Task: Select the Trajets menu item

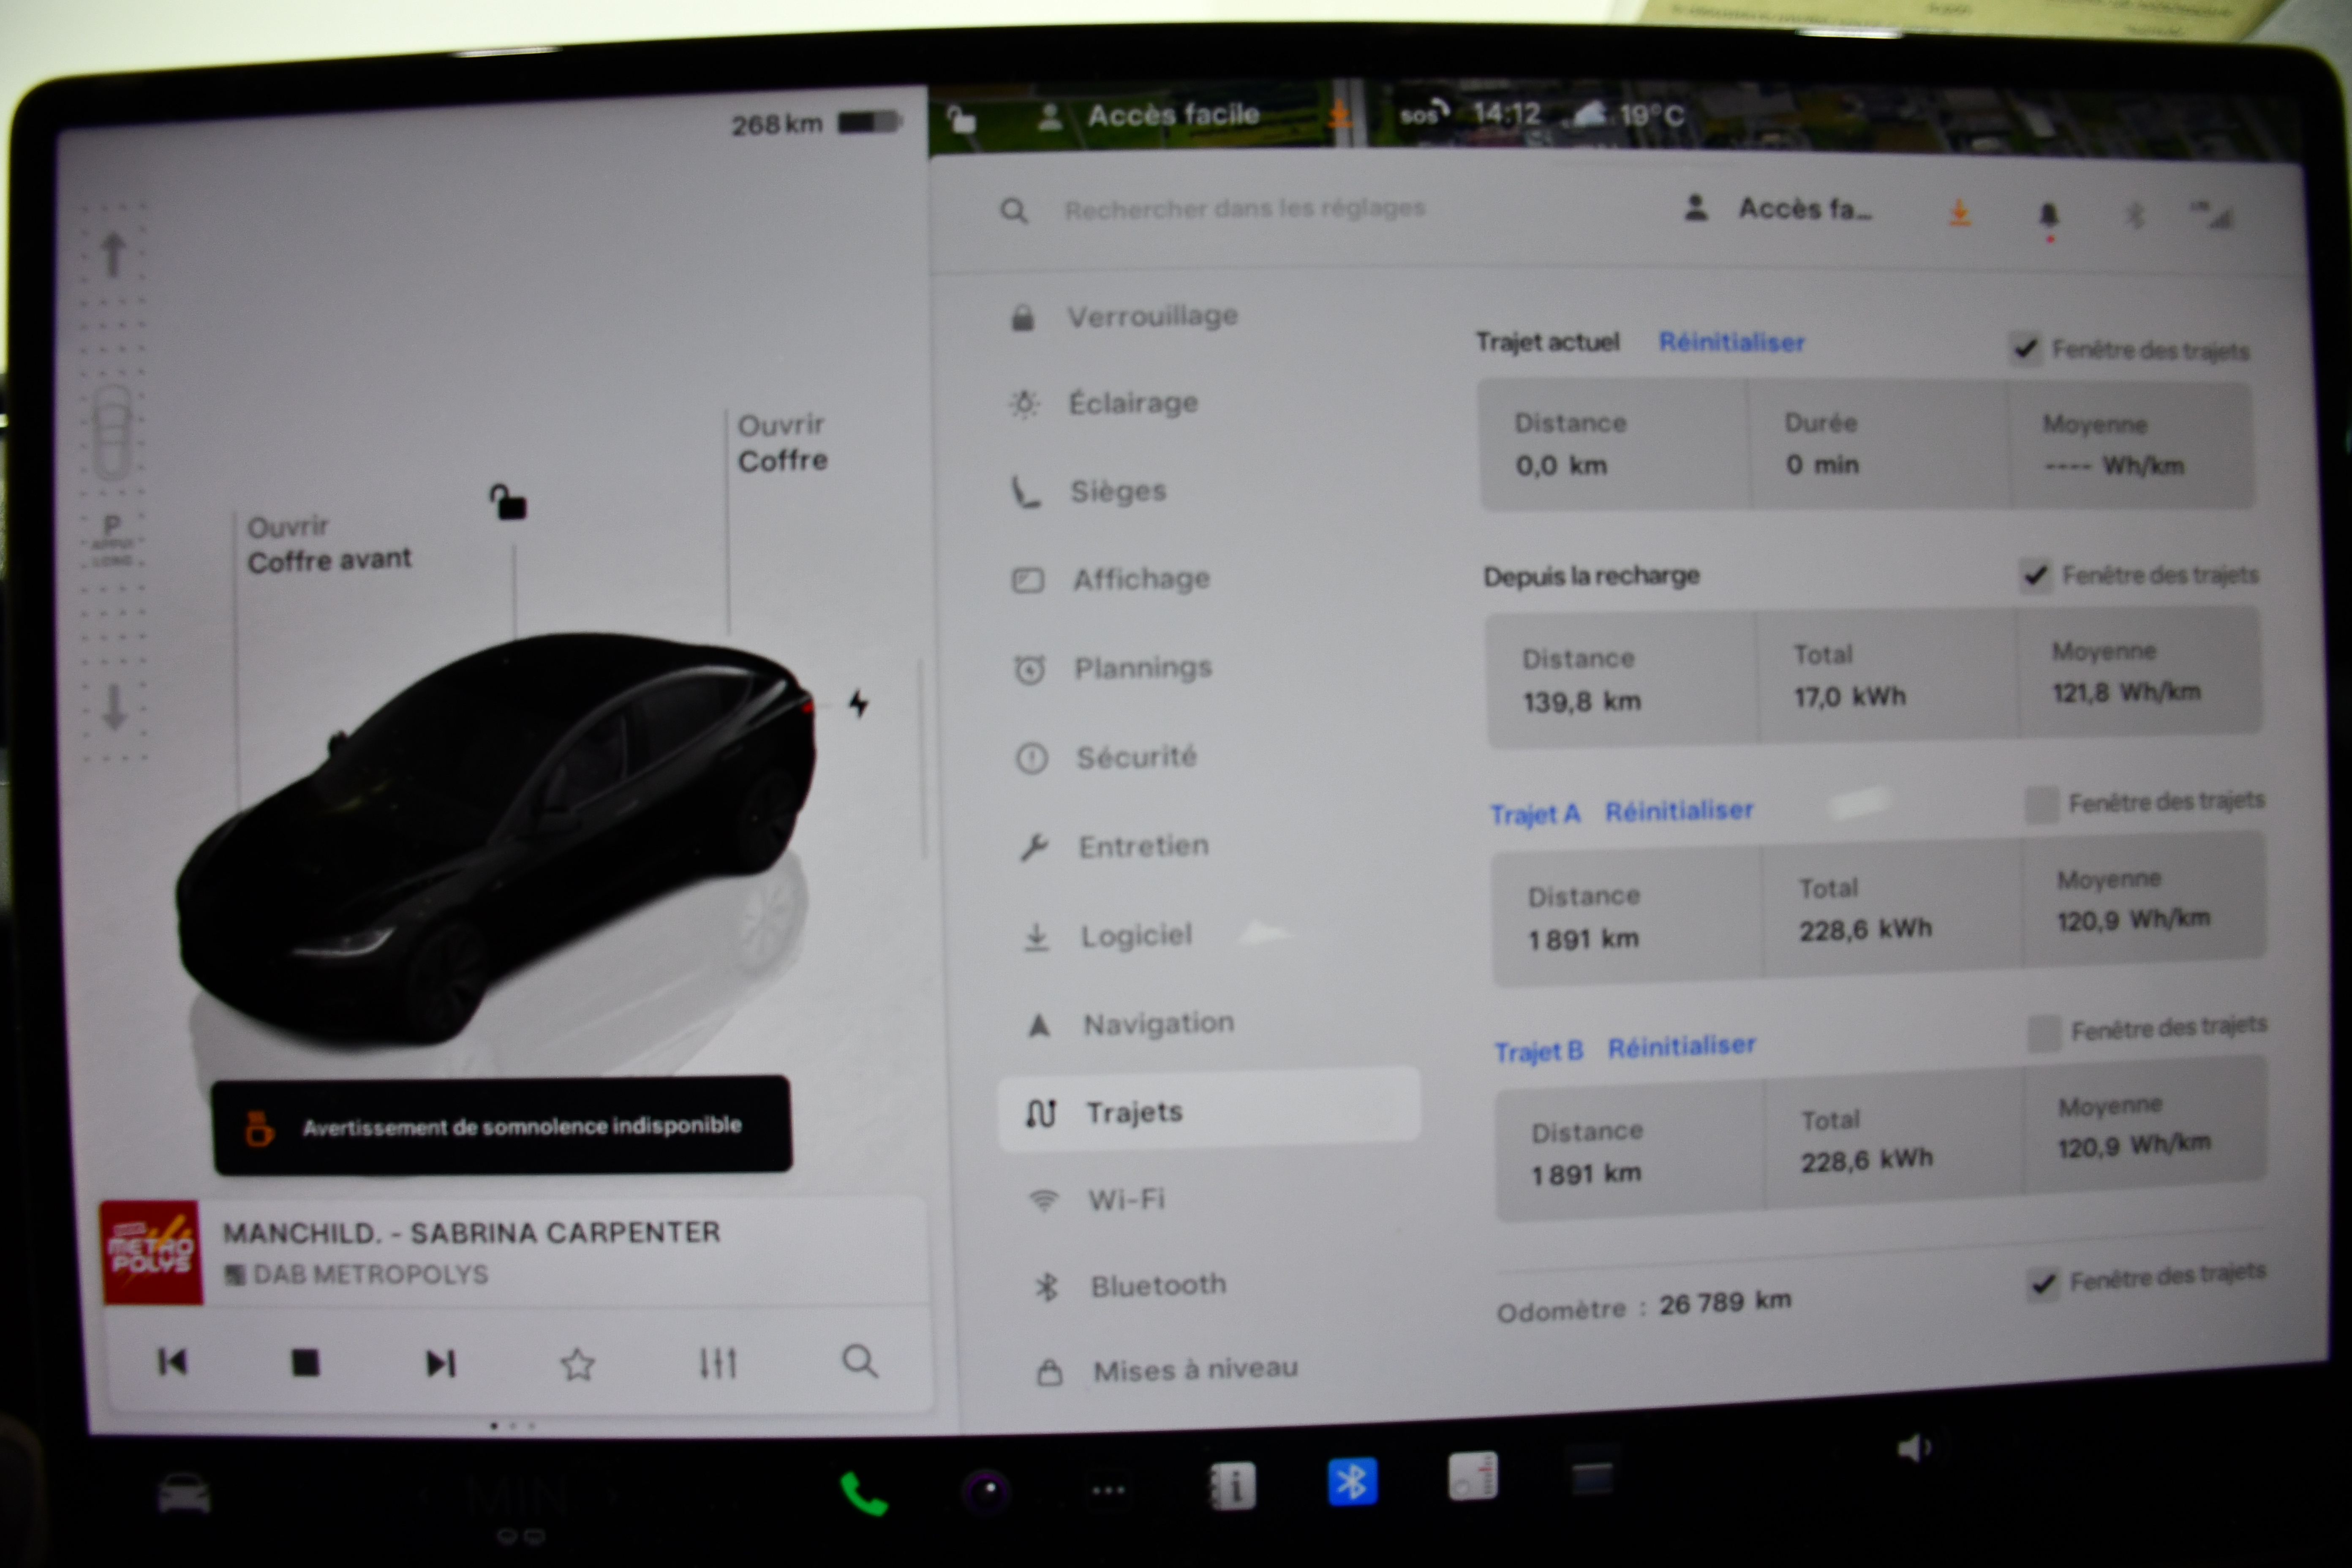Action: tap(1208, 1110)
